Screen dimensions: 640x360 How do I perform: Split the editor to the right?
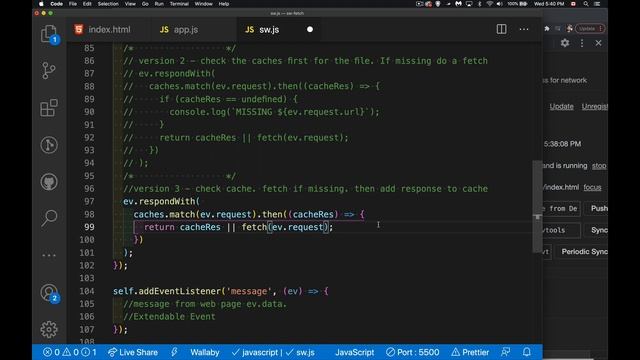click(501, 29)
